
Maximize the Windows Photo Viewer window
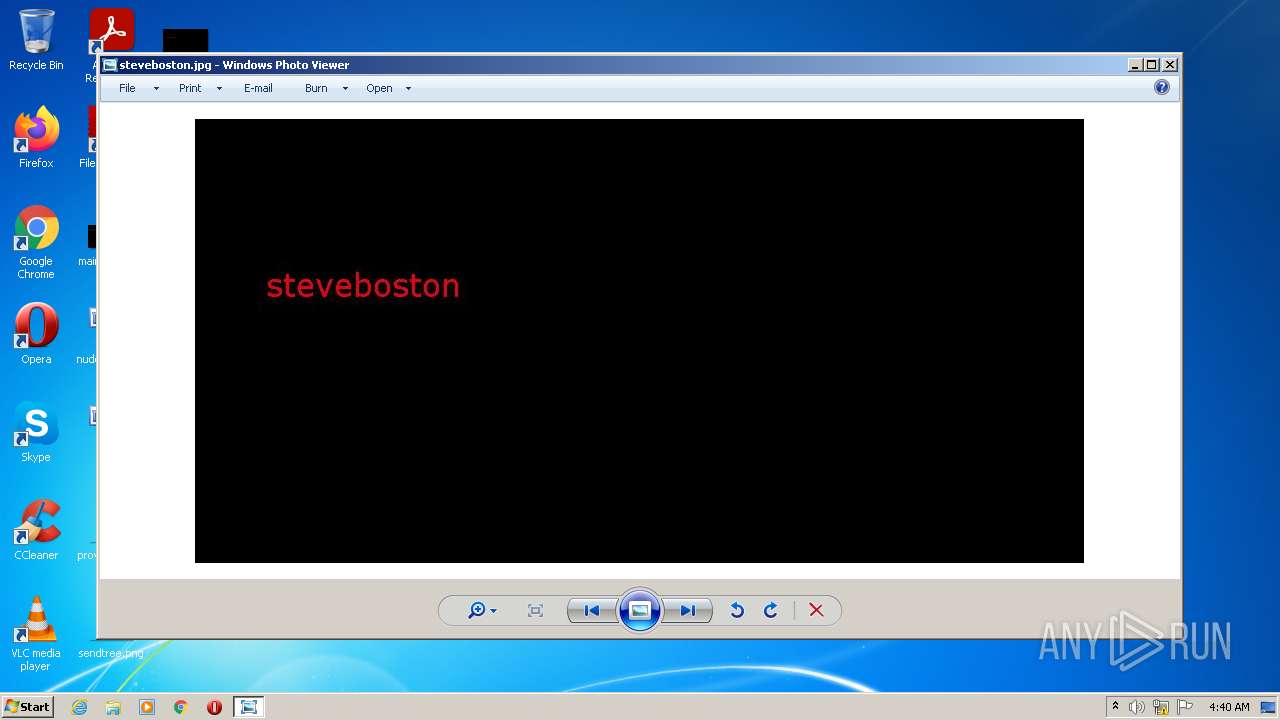(x=1152, y=65)
